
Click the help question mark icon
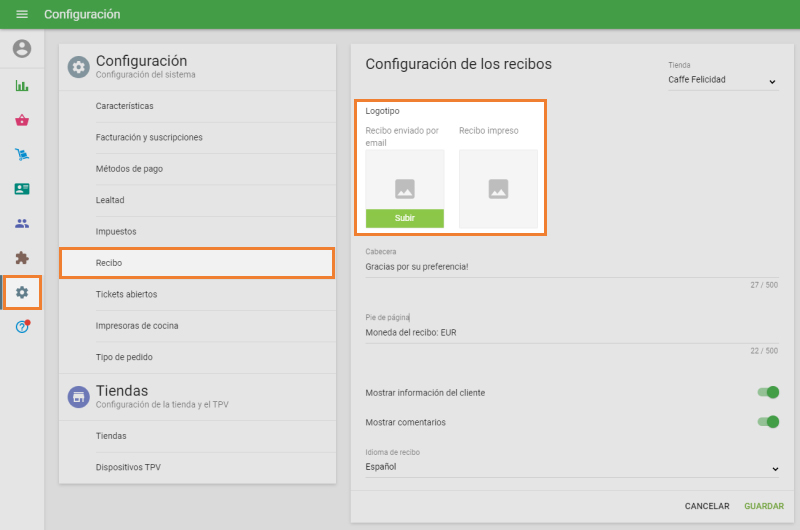pos(22,327)
